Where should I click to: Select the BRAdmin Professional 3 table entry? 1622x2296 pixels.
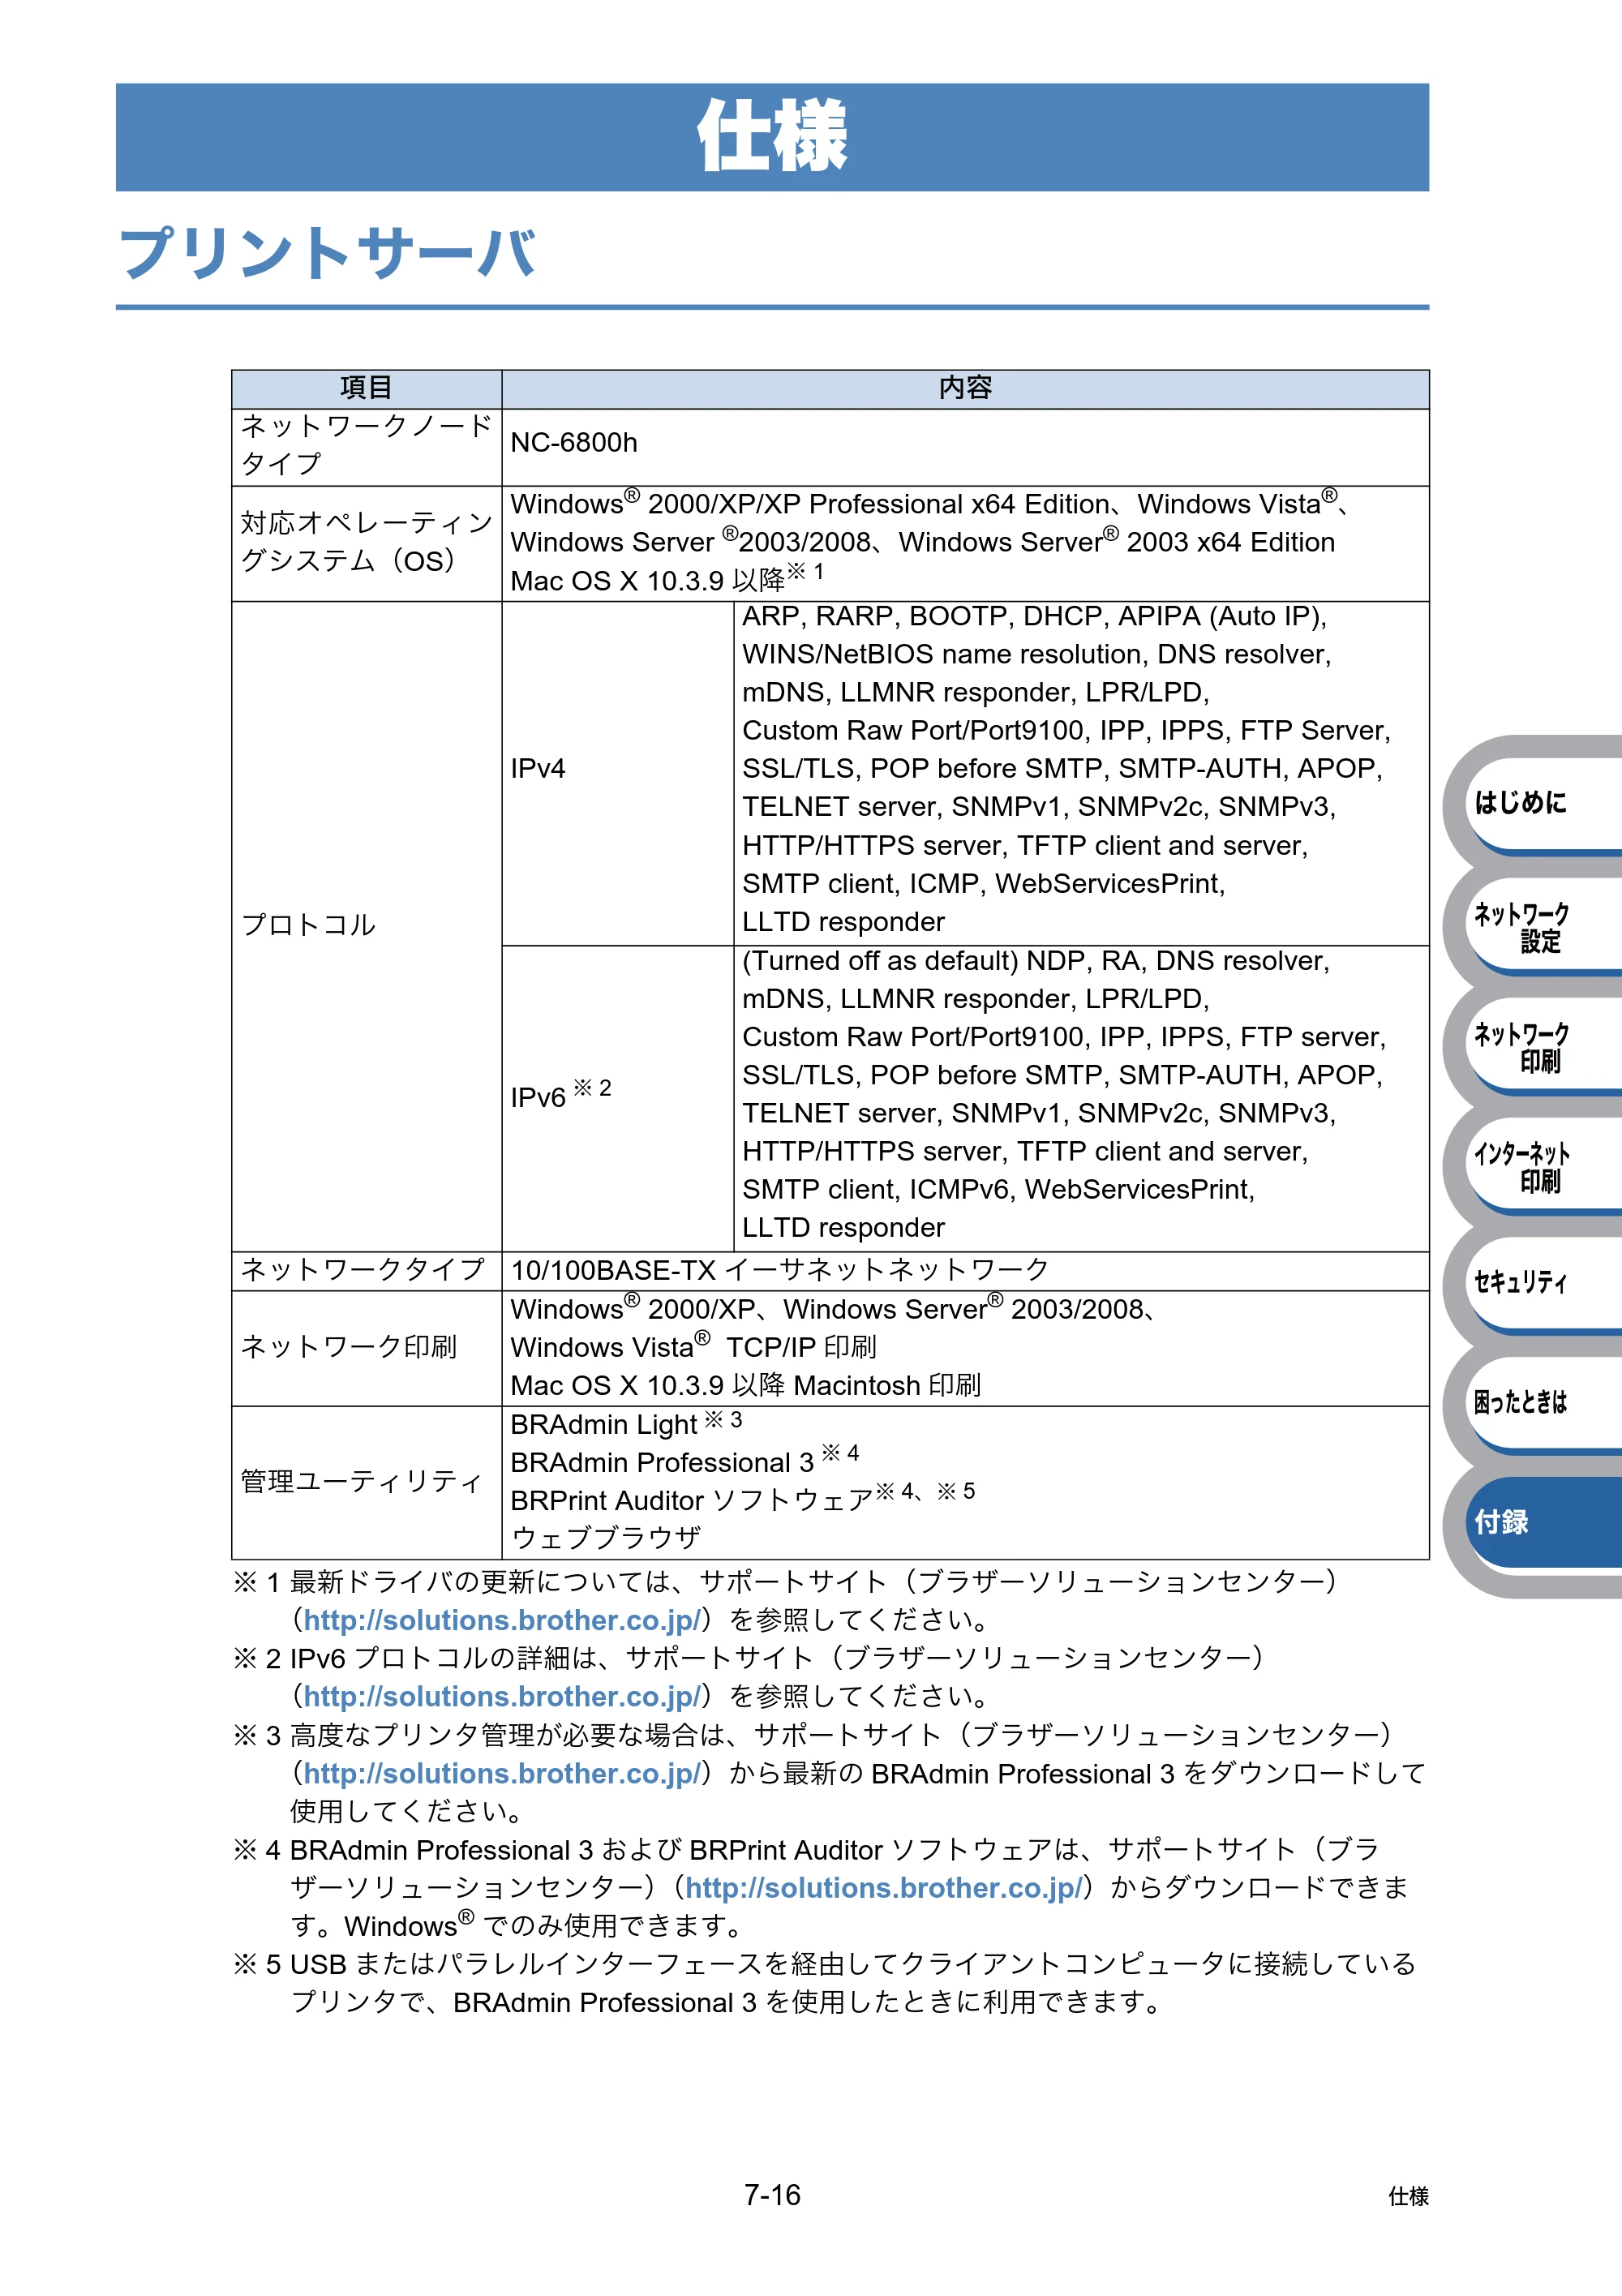coord(684,1461)
